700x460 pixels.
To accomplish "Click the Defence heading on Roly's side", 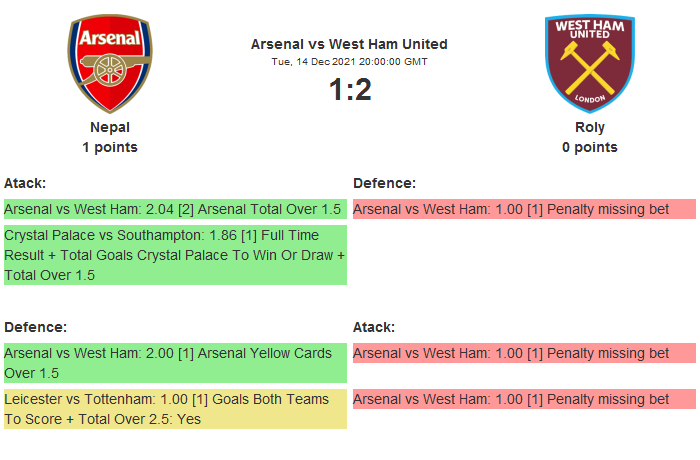I will (x=384, y=183).
